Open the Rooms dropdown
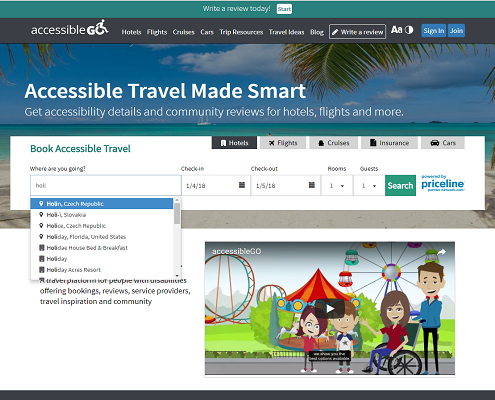 (337, 185)
